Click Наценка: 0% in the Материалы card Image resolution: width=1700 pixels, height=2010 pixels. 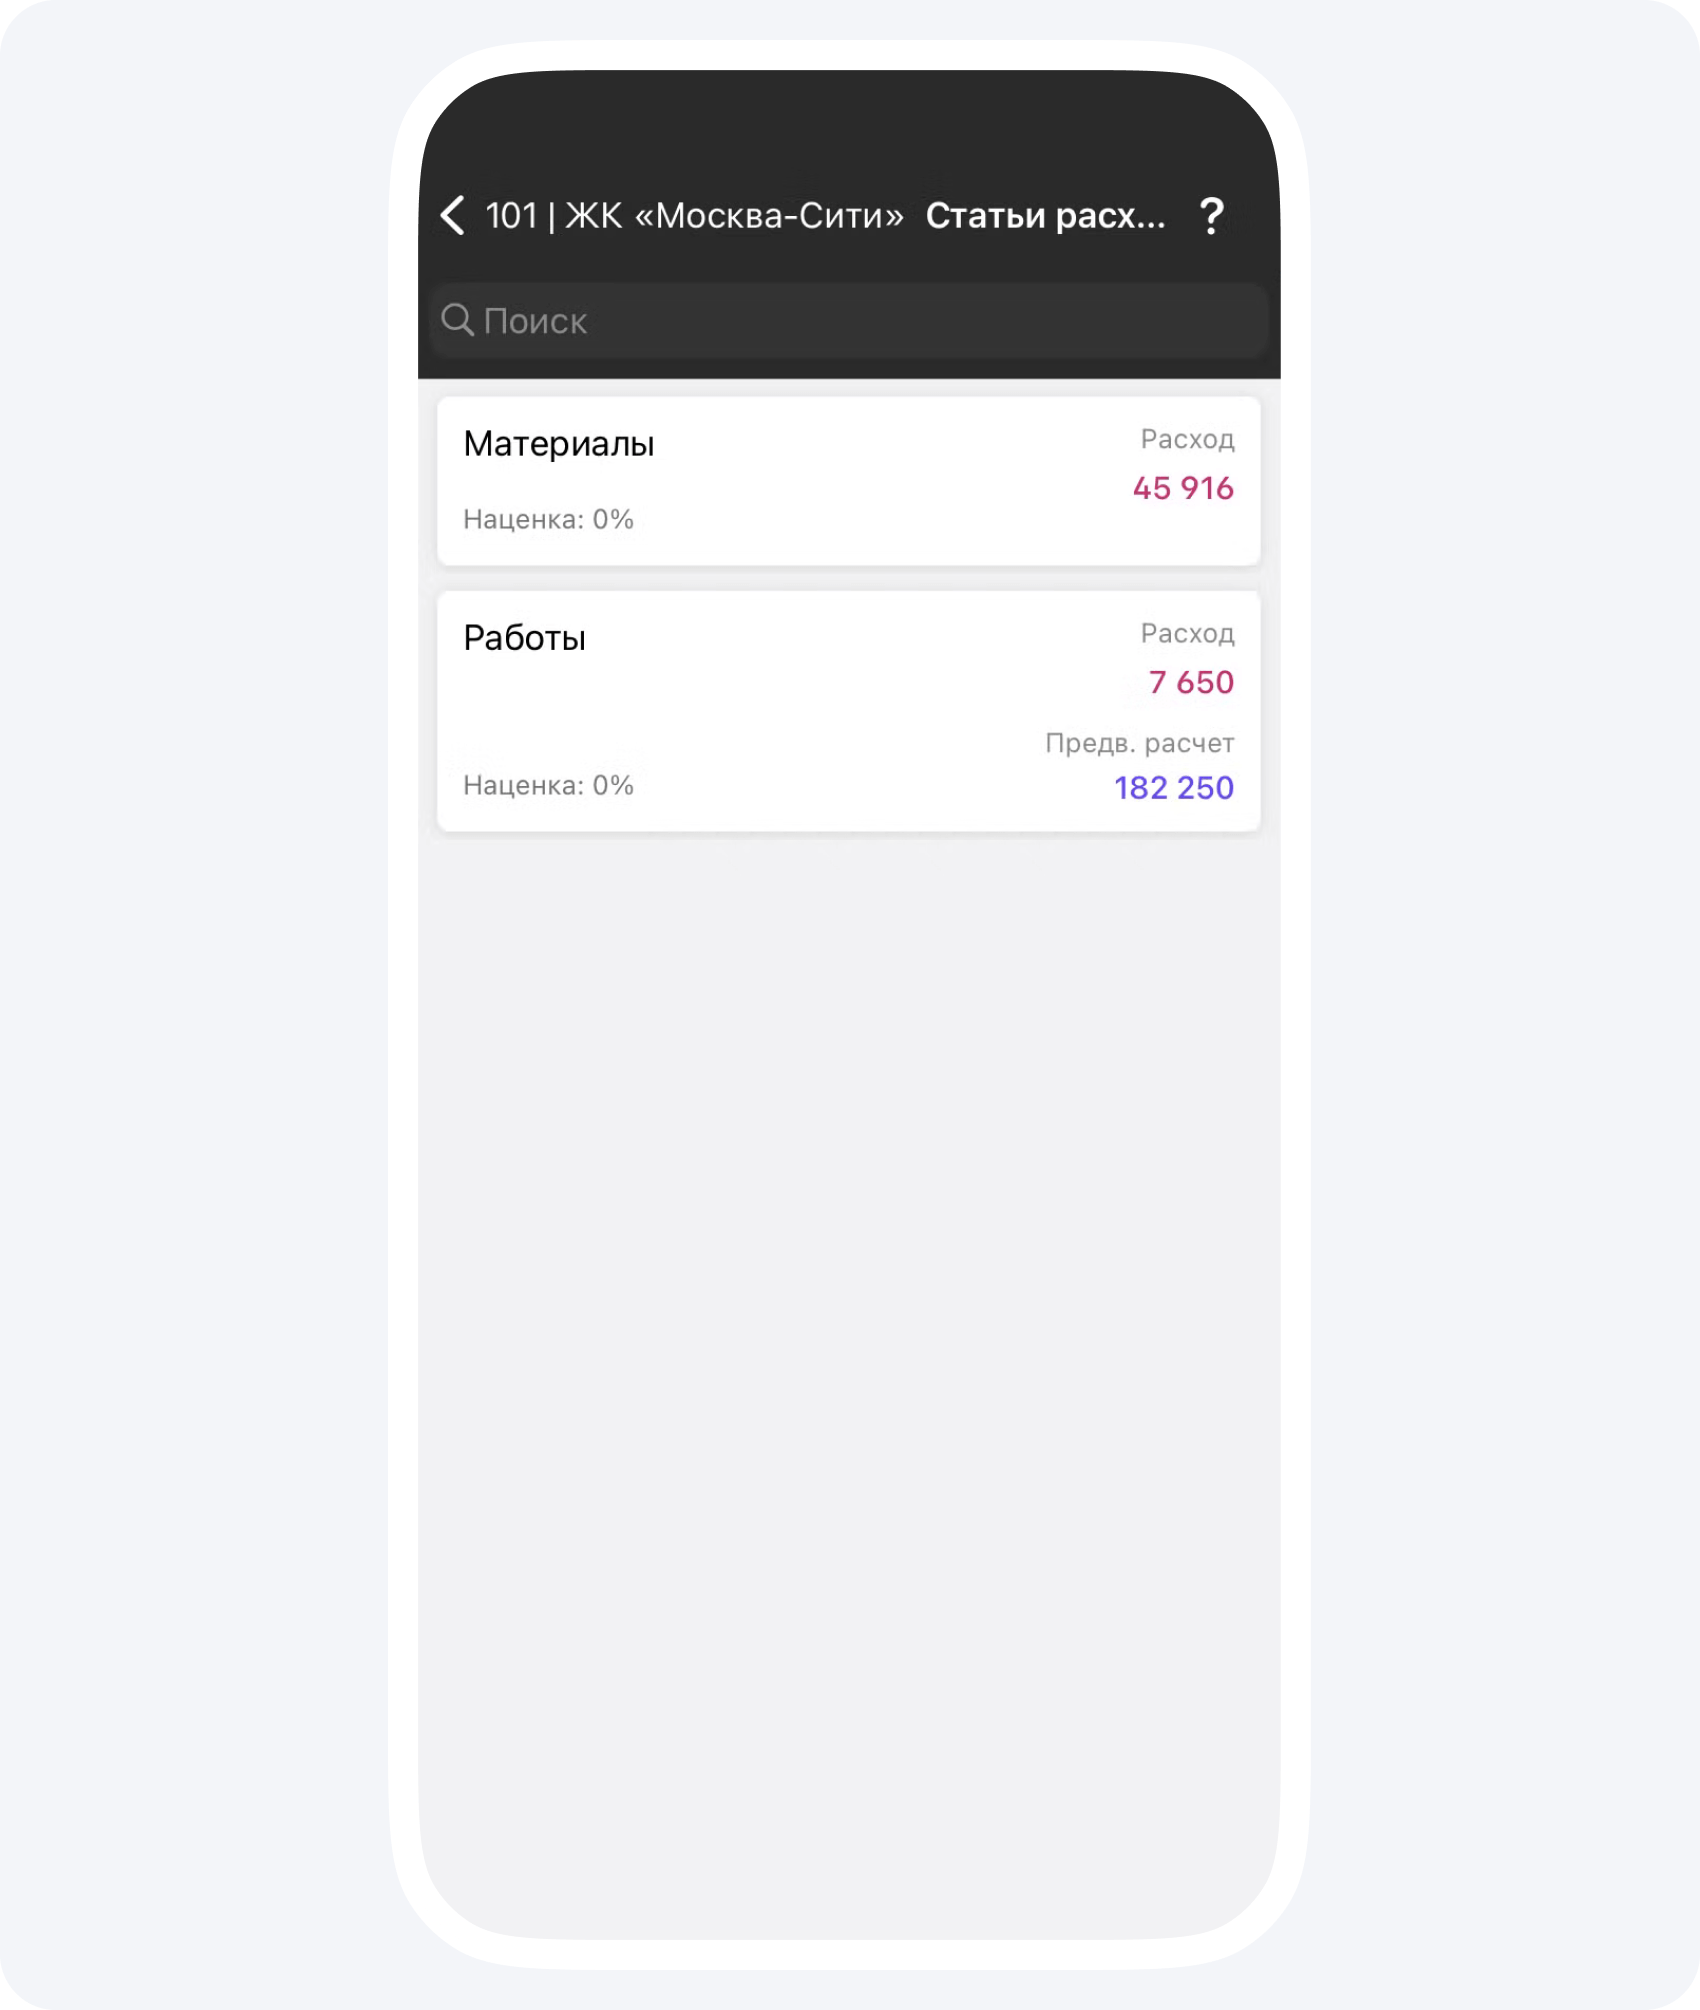click(548, 520)
